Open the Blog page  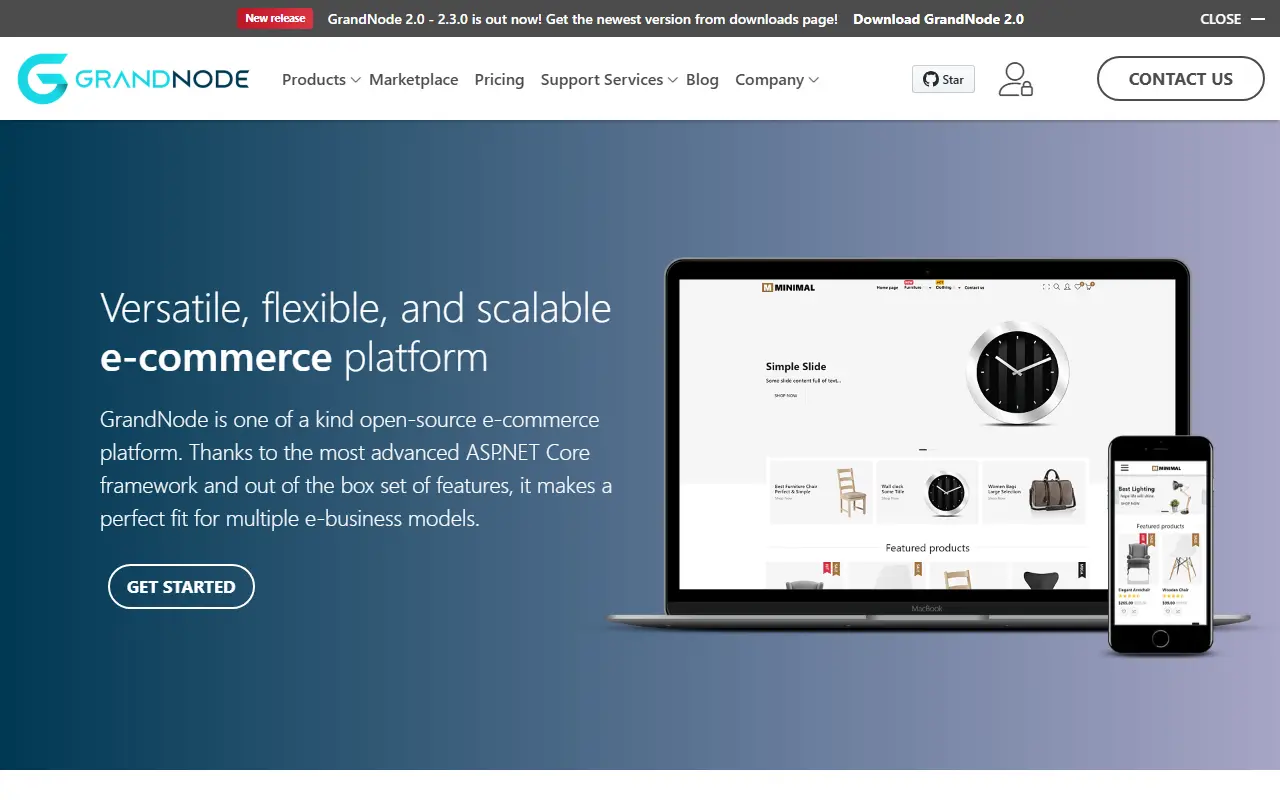click(702, 79)
